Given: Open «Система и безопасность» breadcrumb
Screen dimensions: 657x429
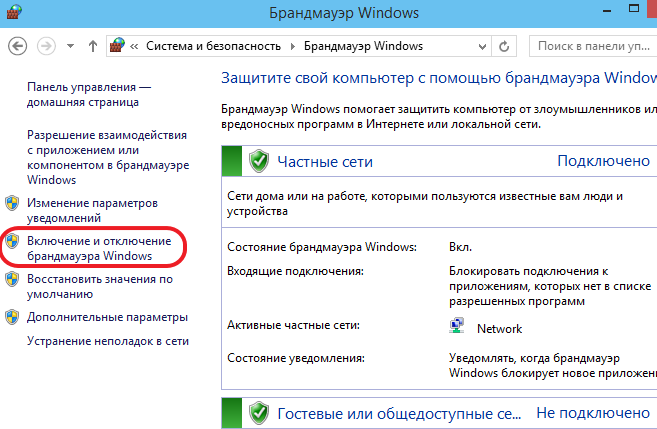Looking at the screenshot, I should (x=213, y=46).
